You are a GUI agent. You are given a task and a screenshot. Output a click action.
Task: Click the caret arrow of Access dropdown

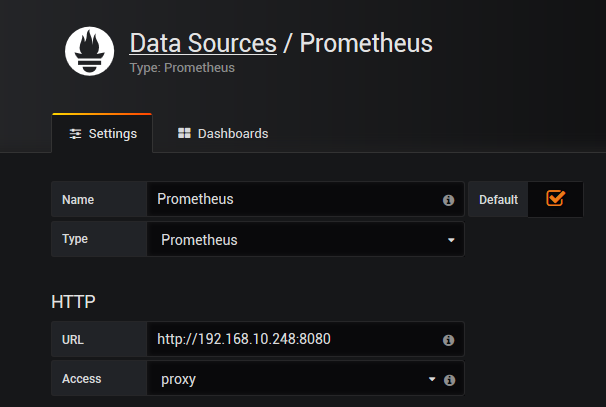(x=432, y=379)
